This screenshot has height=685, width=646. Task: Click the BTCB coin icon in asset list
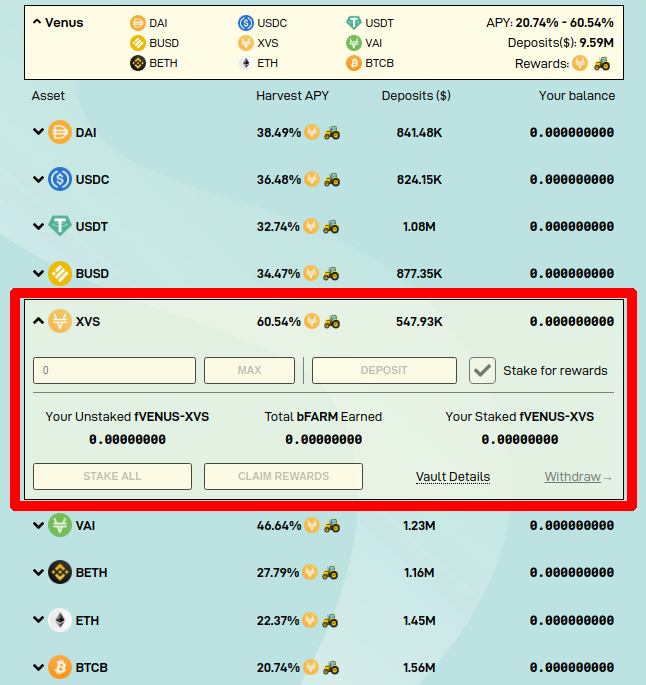click(60, 667)
